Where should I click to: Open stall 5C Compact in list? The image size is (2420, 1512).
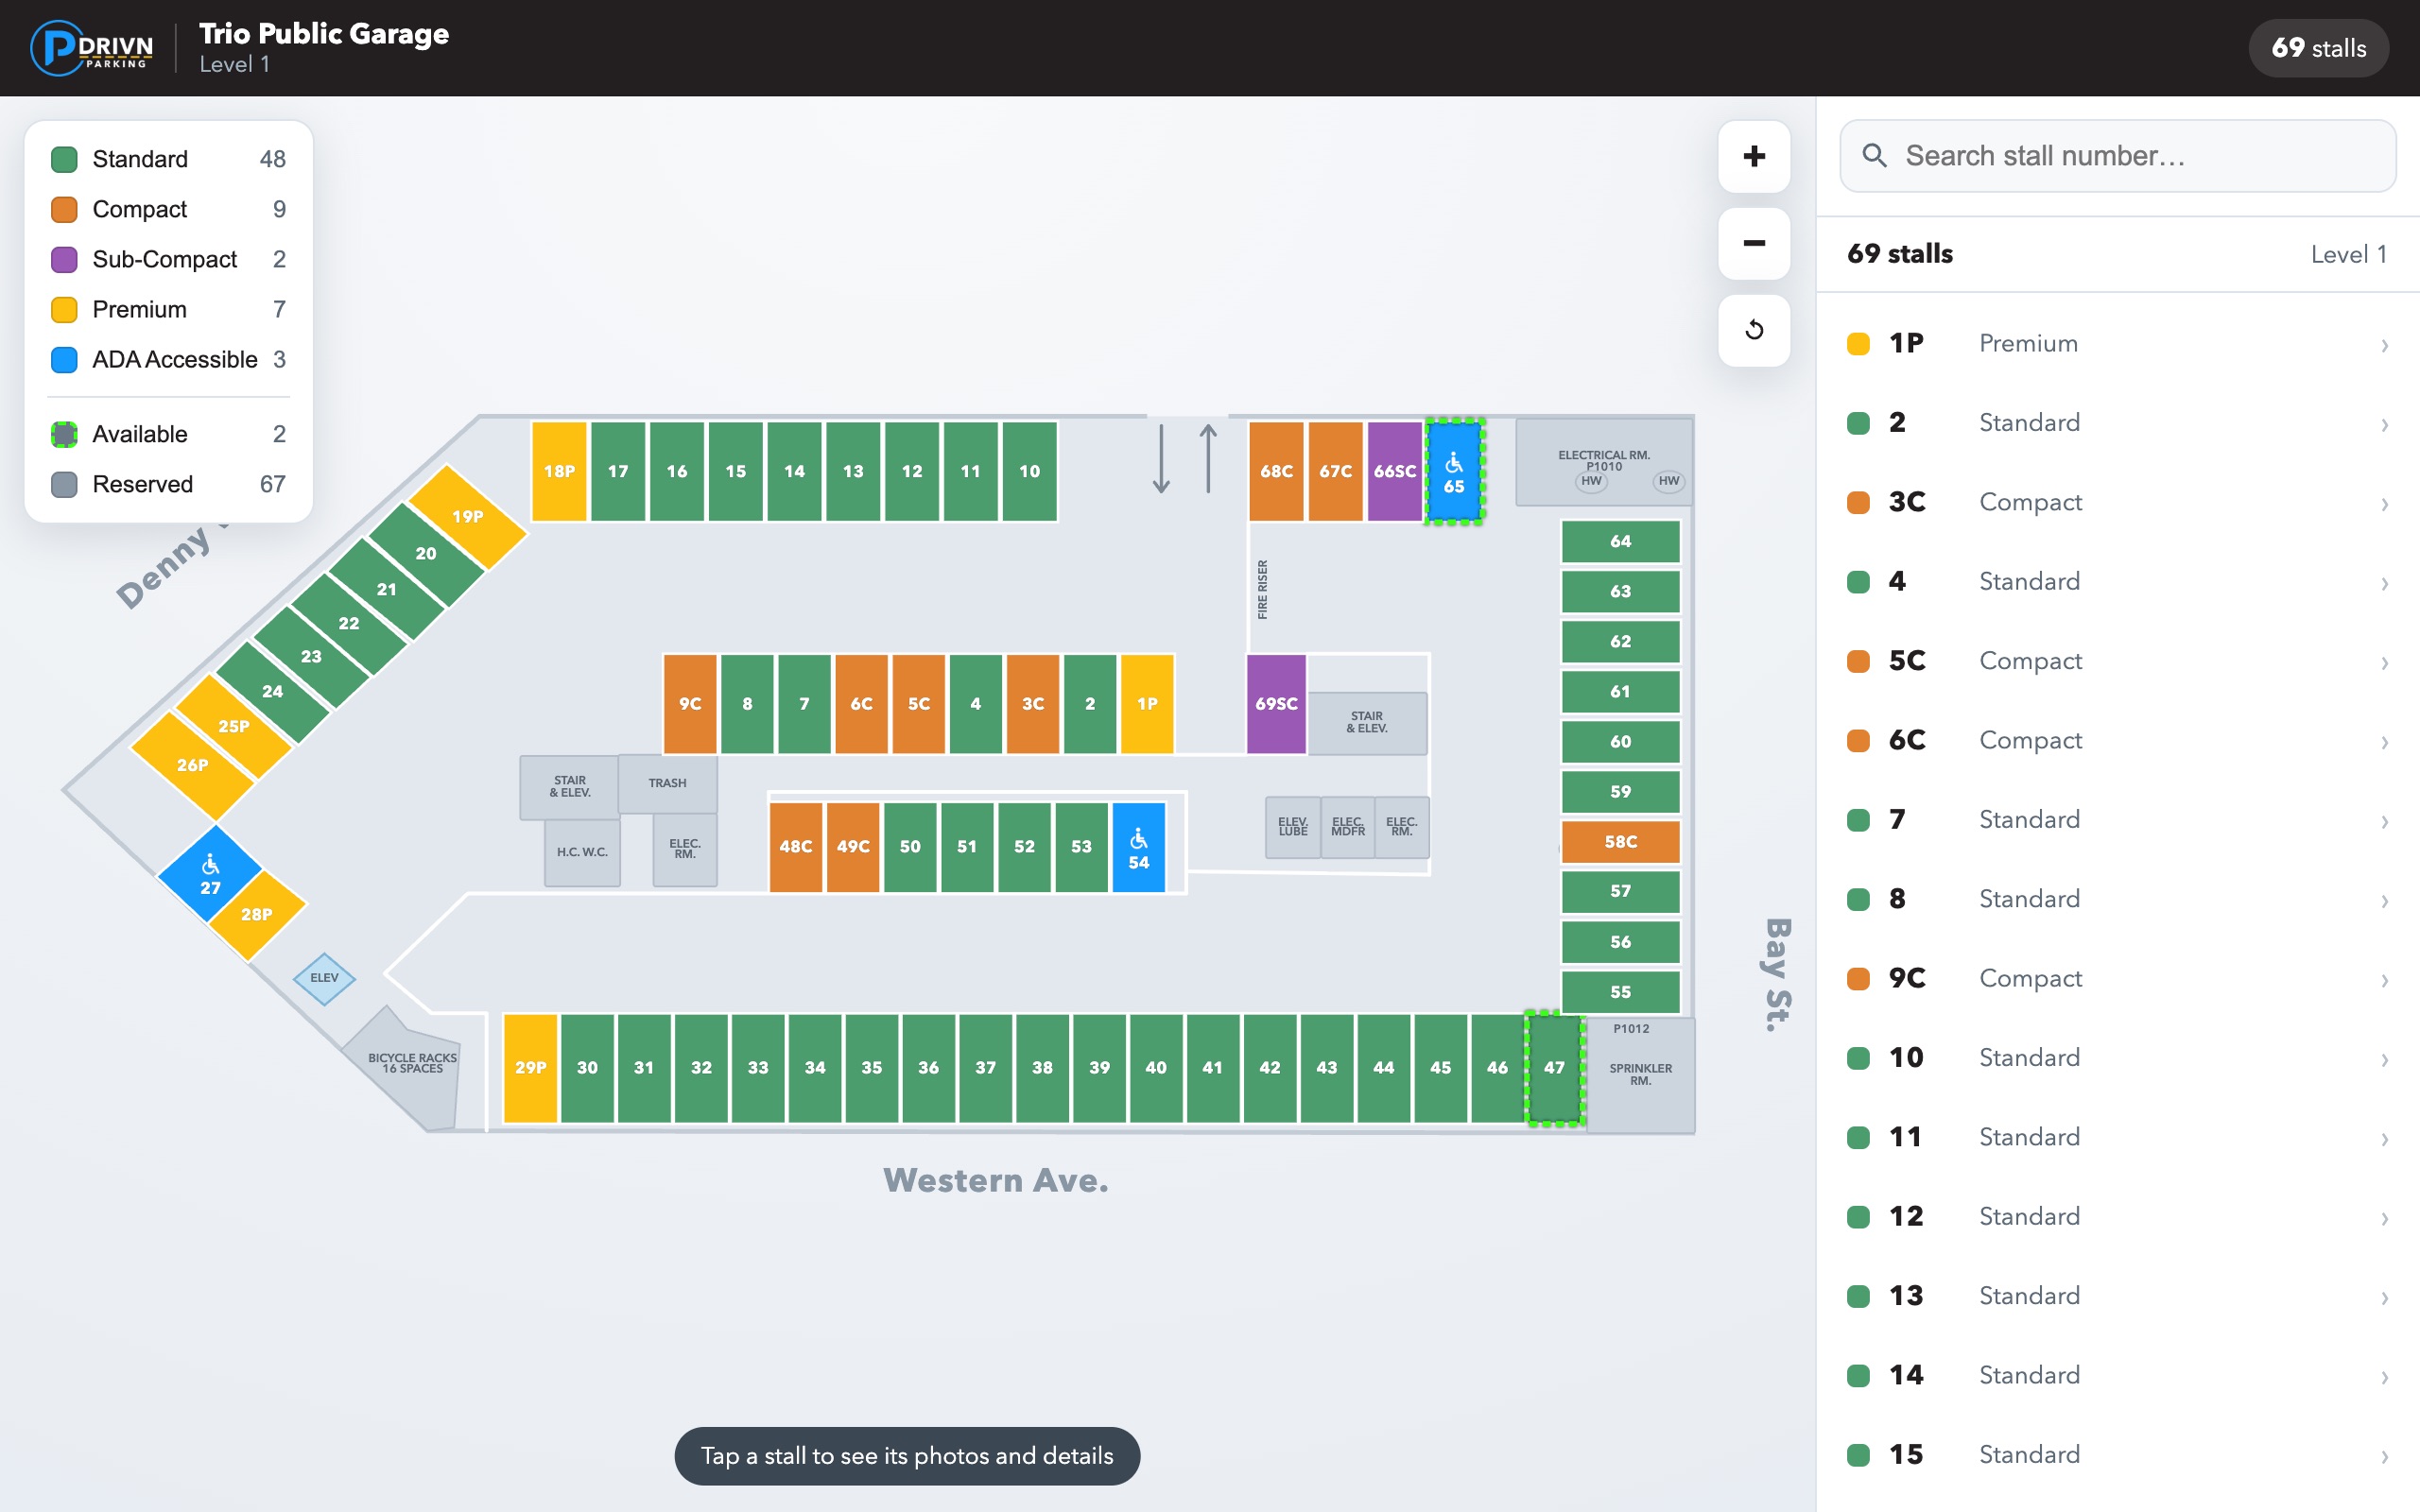point(2118,661)
